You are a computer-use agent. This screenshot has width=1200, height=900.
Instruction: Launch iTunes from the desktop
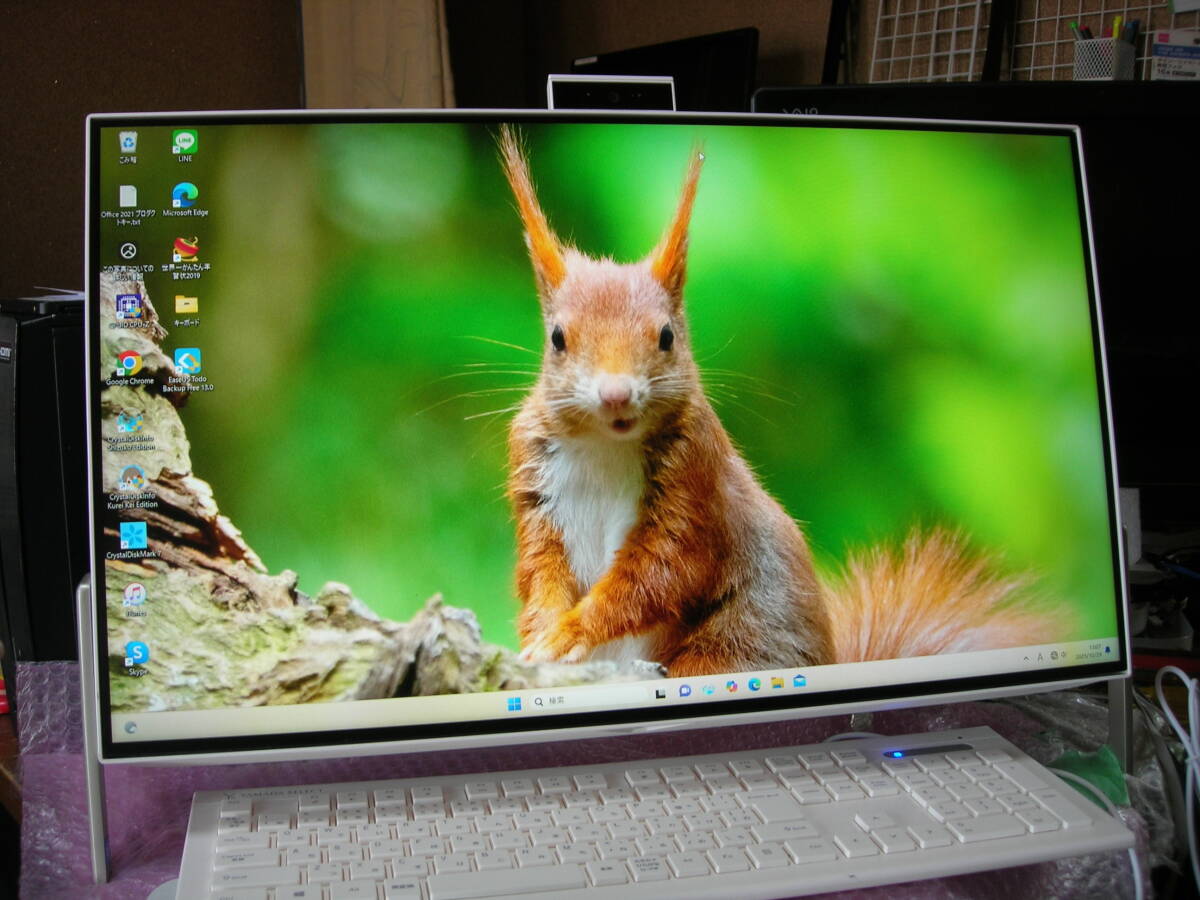(x=135, y=600)
